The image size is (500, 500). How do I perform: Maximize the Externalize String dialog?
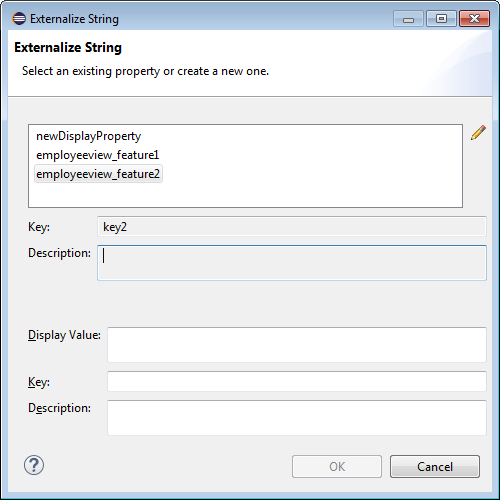pyautogui.click(x=441, y=18)
